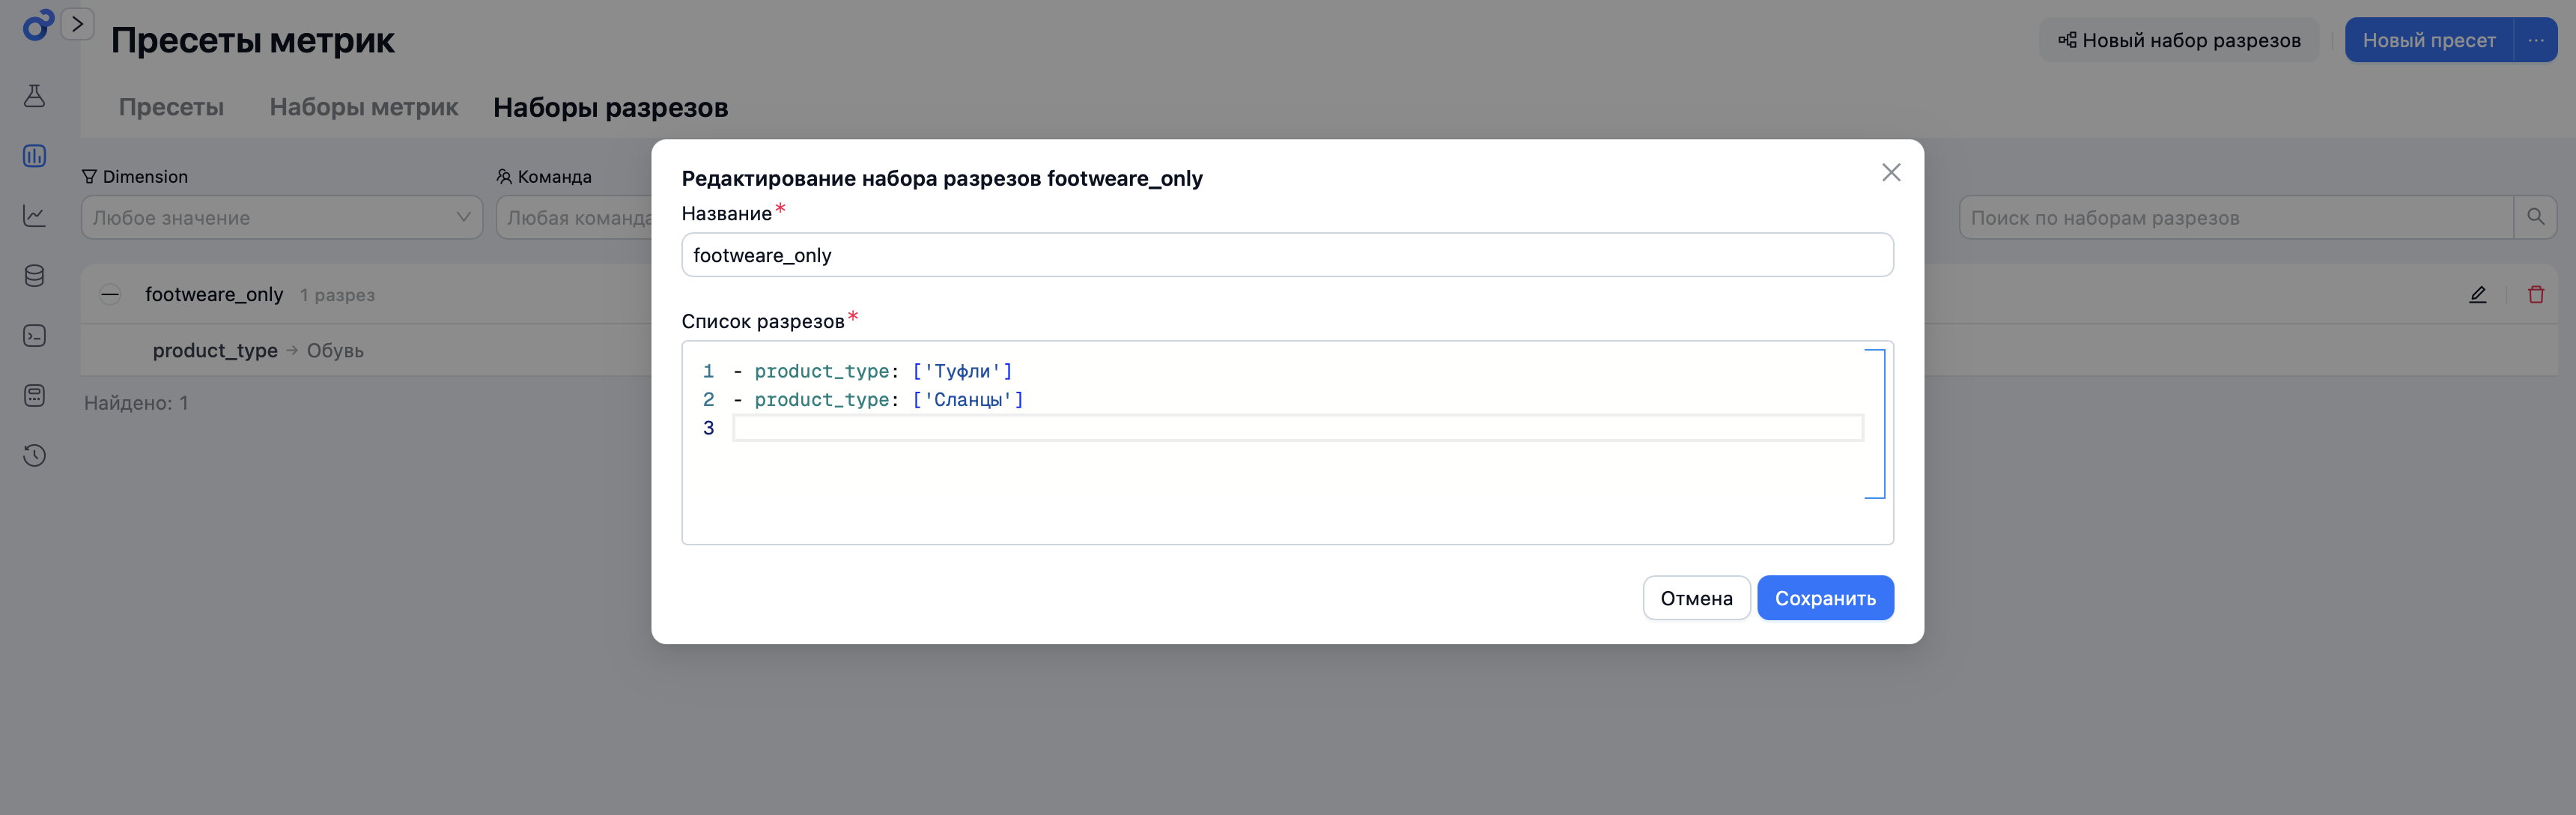Viewport: 2576px width, 815px height.
Task: Delete footweare_only with the trash icon
Action: (2536, 294)
